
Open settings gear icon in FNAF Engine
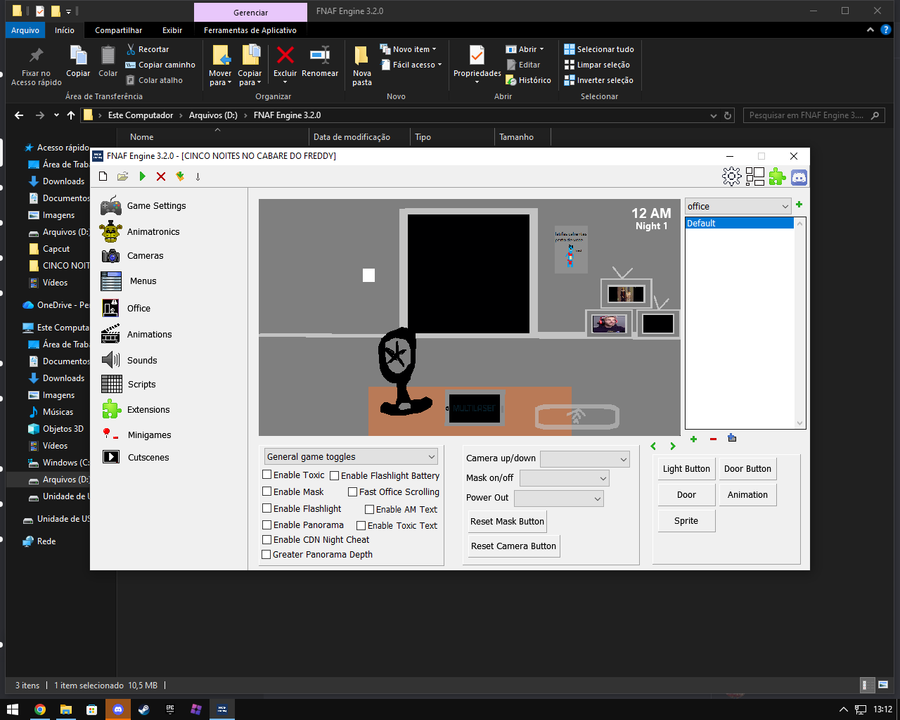731,176
